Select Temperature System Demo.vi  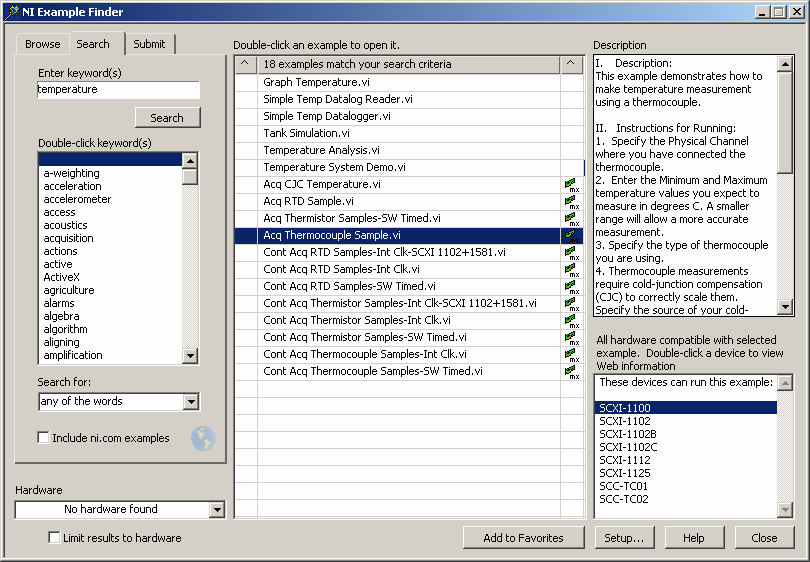point(334,167)
